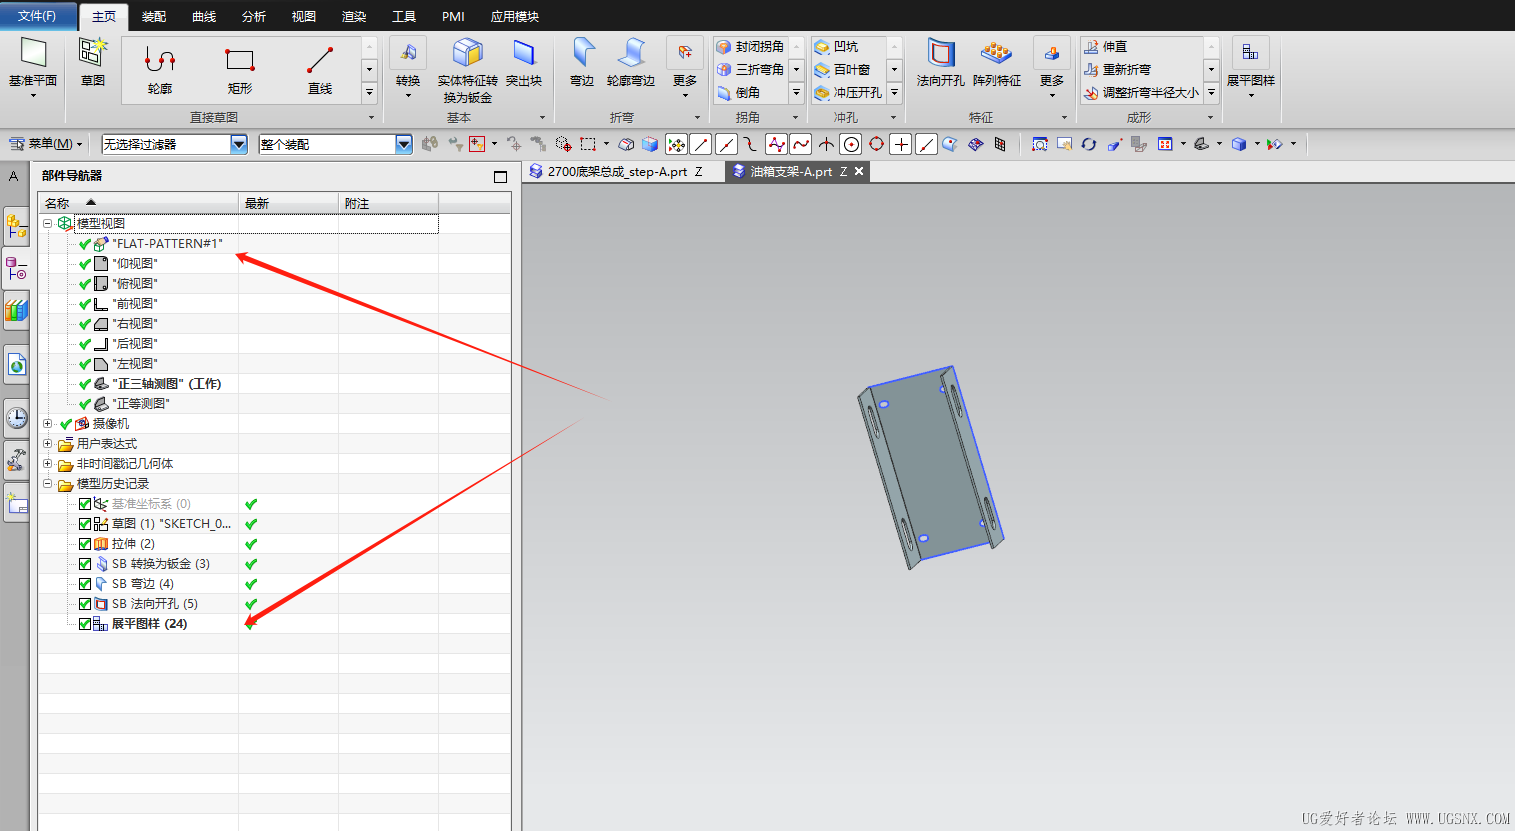Switch to 2700底架总成_step-A.prt document tab
The width and height of the screenshot is (1515, 831).
tap(619, 172)
